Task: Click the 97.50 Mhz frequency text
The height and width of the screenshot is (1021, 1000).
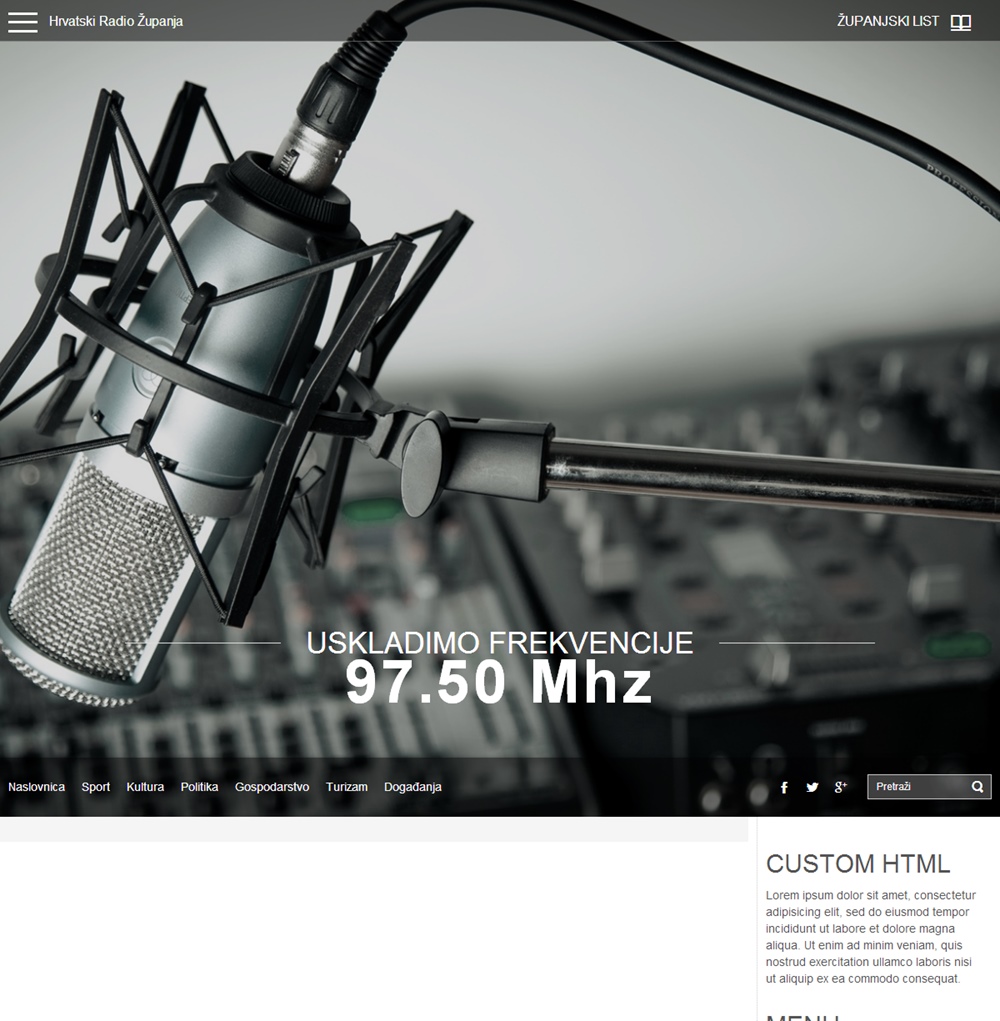Action: 499,684
